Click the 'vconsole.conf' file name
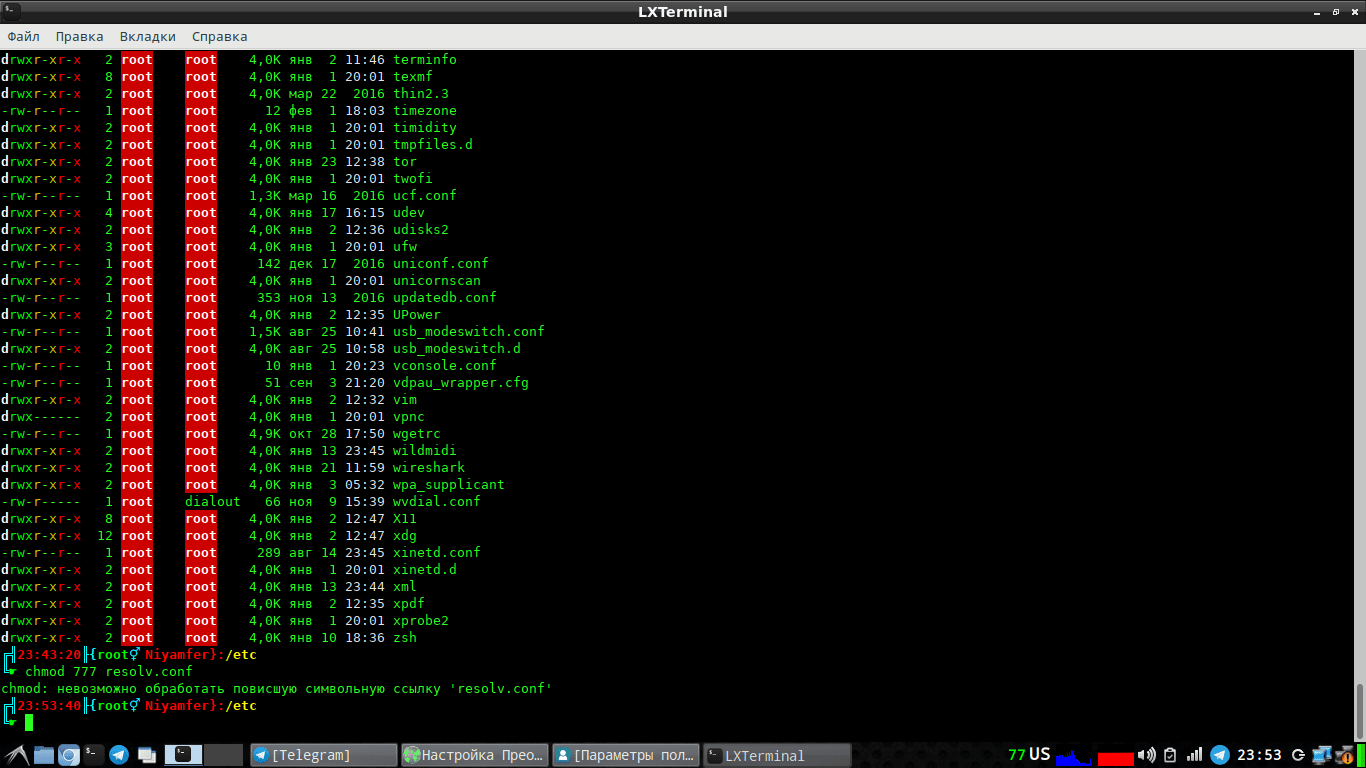This screenshot has width=1366, height=768. pyautogui.click(x=444, y=365)
